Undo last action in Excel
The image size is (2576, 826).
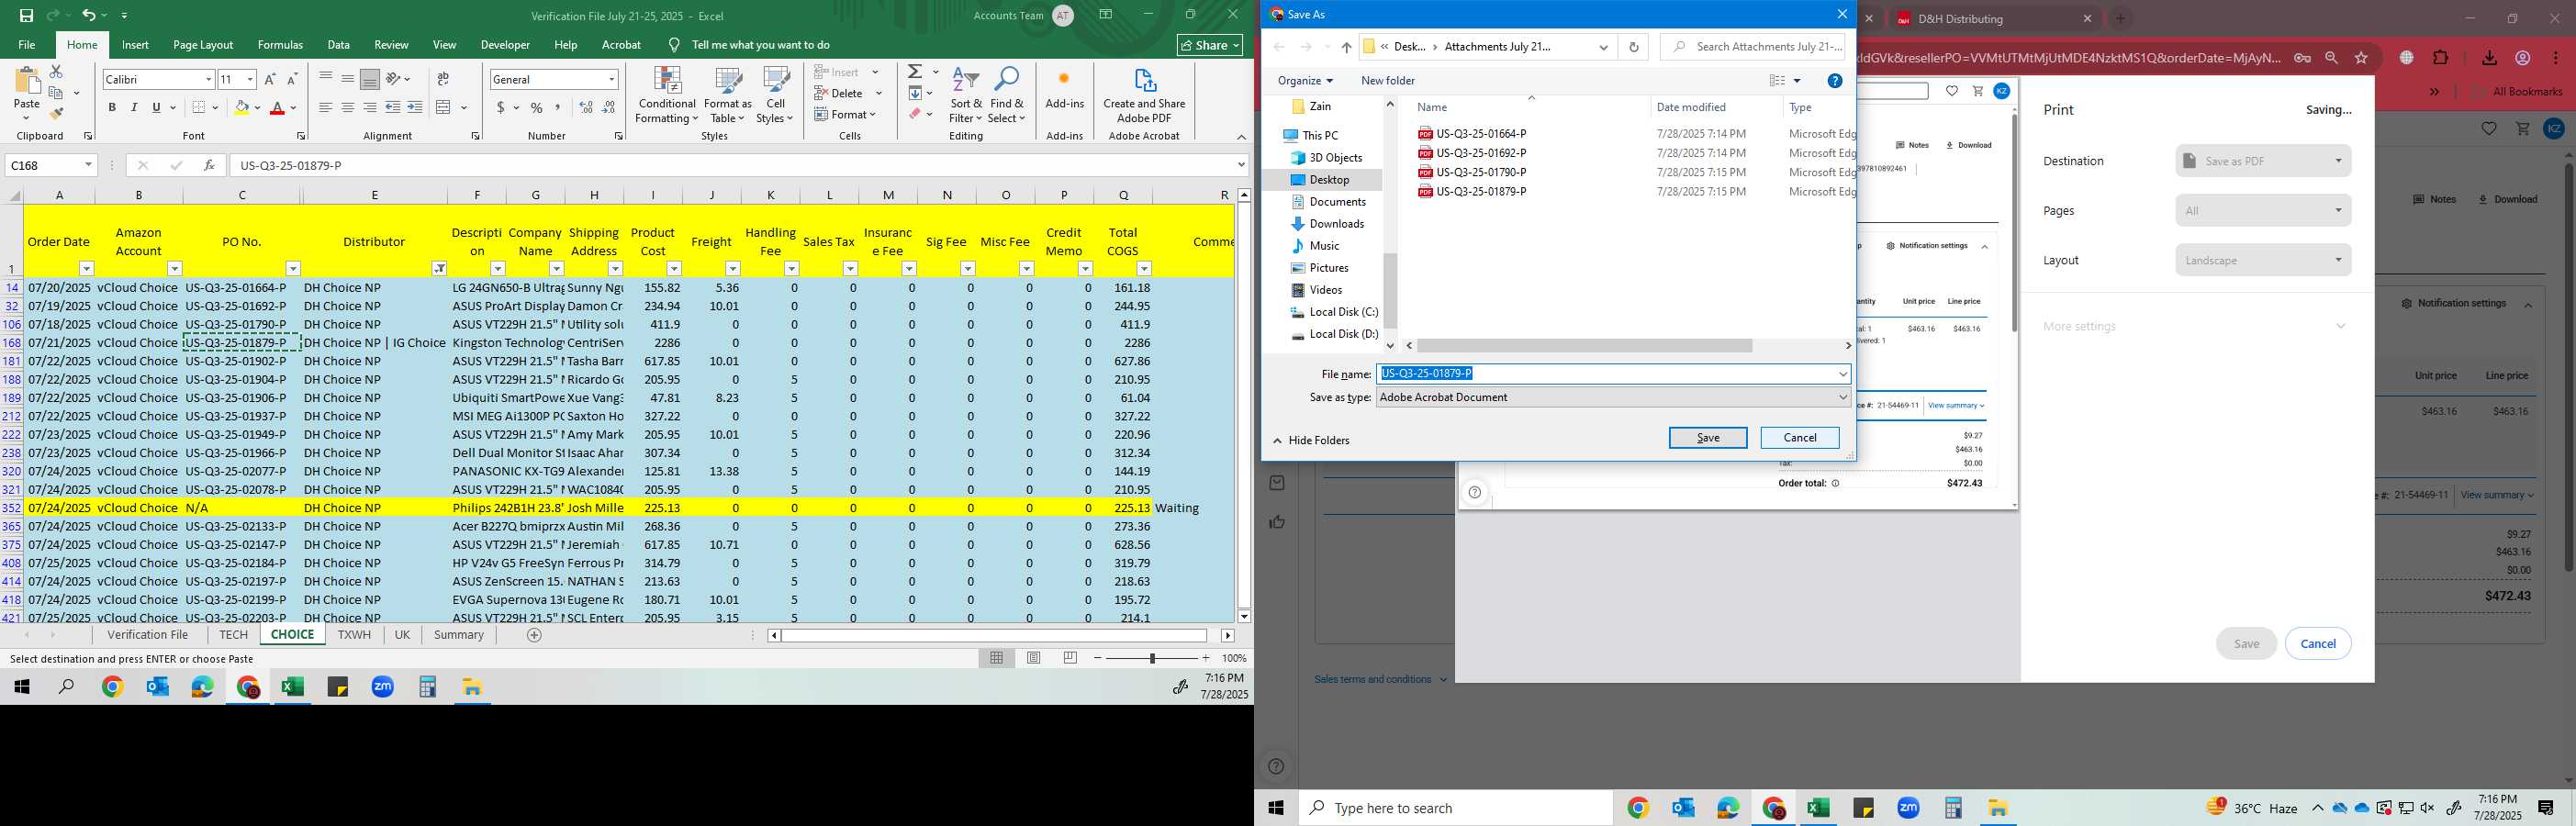point(89,15)
